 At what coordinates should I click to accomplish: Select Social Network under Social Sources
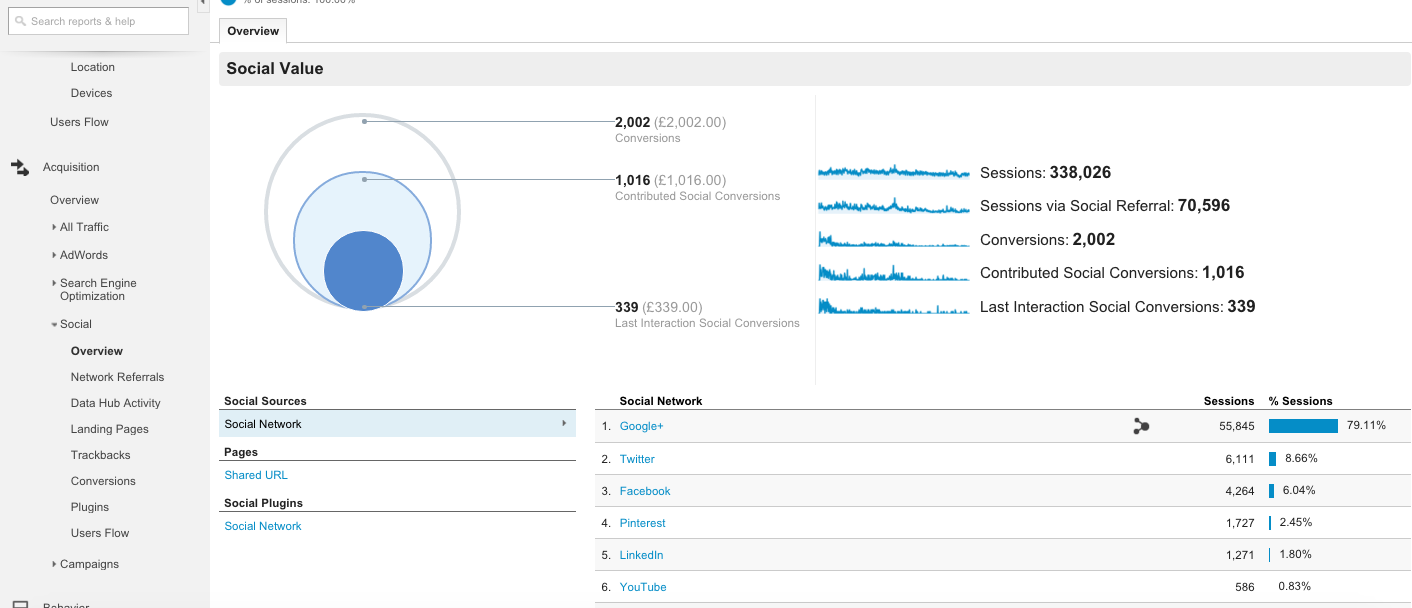397,424
